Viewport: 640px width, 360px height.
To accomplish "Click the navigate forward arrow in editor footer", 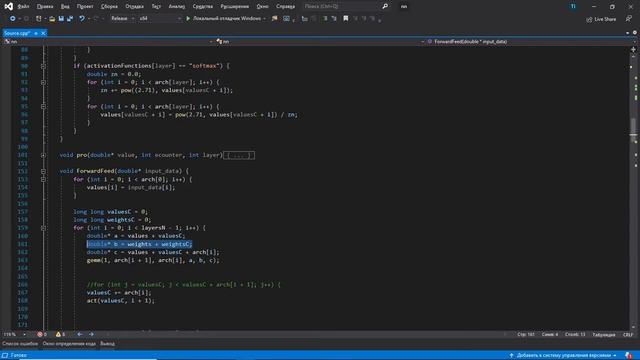I will (91, 334).
